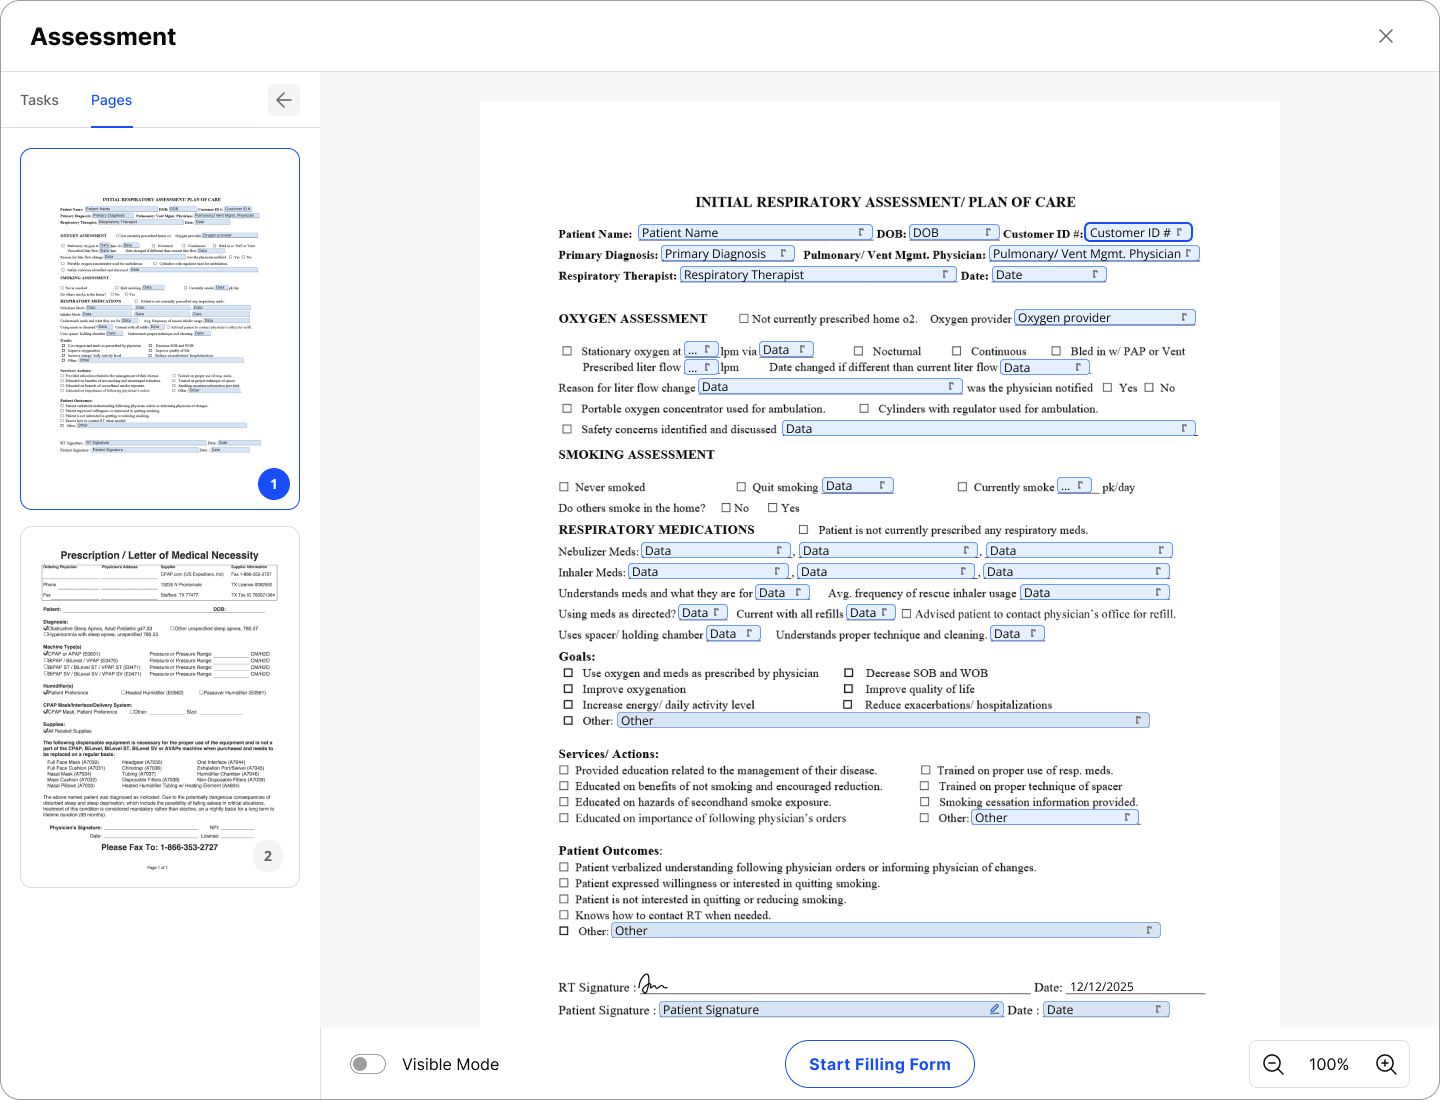Click the zoom in magnifier icon
Viewport: 1440px width, 1100px height.
pyautogui.click(x=1386, y=1065)
